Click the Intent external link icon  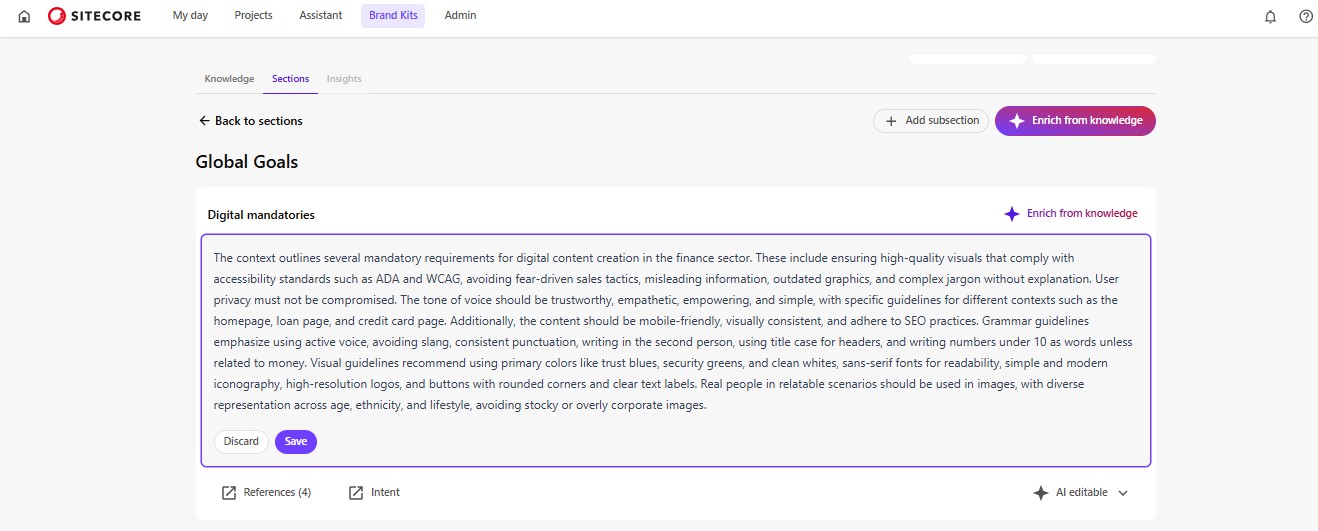click(356, 493)
